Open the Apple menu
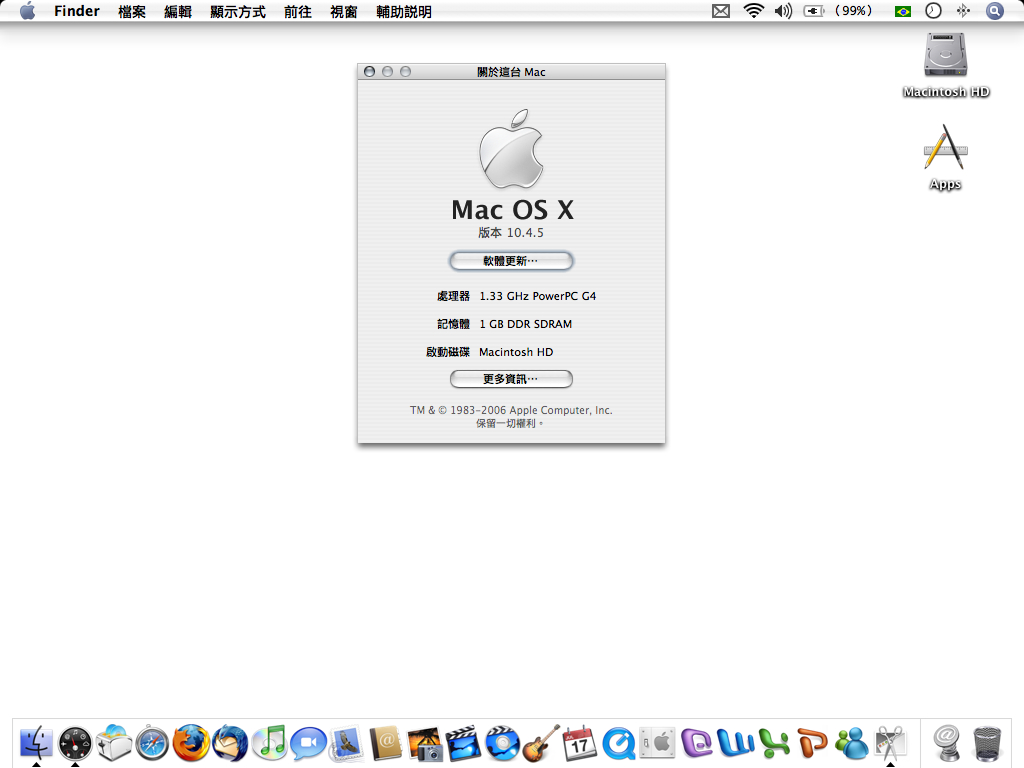This screenshot has height=768, width=1024. [27, 11]
